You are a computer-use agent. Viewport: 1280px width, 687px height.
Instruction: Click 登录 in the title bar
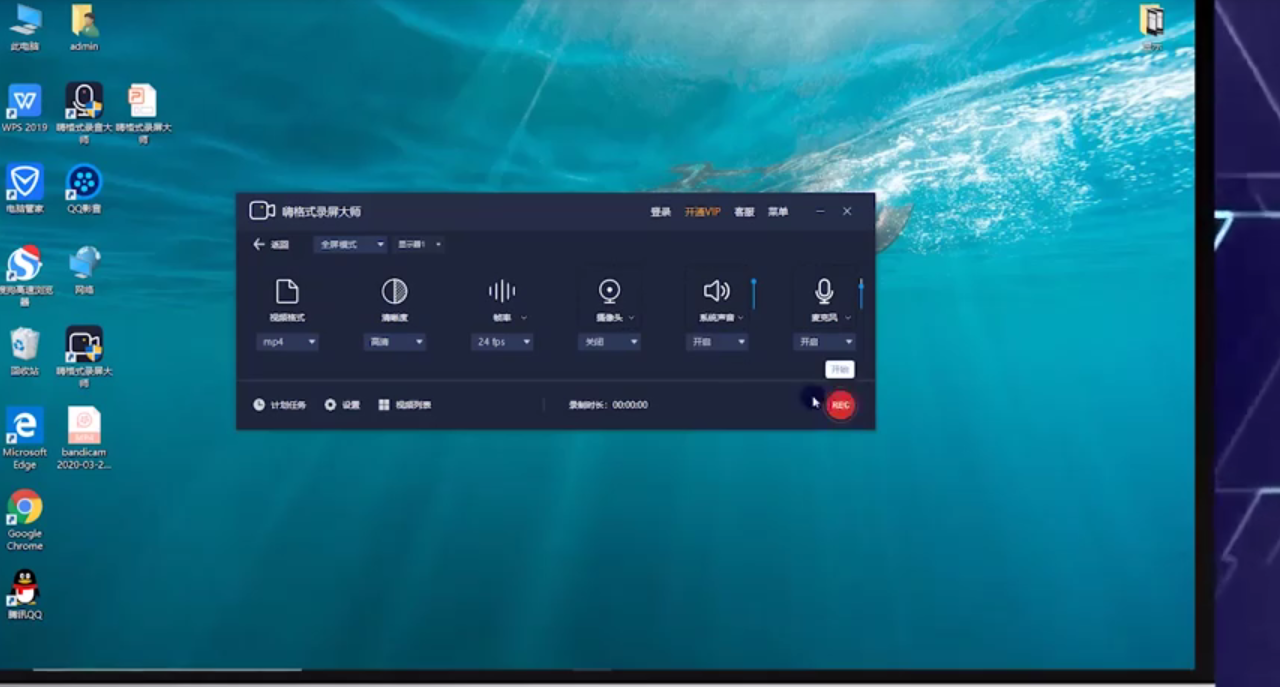(x=661, y=212)
